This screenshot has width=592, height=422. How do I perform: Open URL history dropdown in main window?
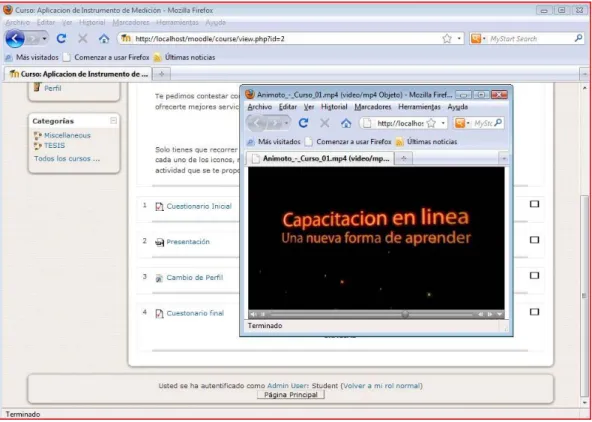pos(459,39)
